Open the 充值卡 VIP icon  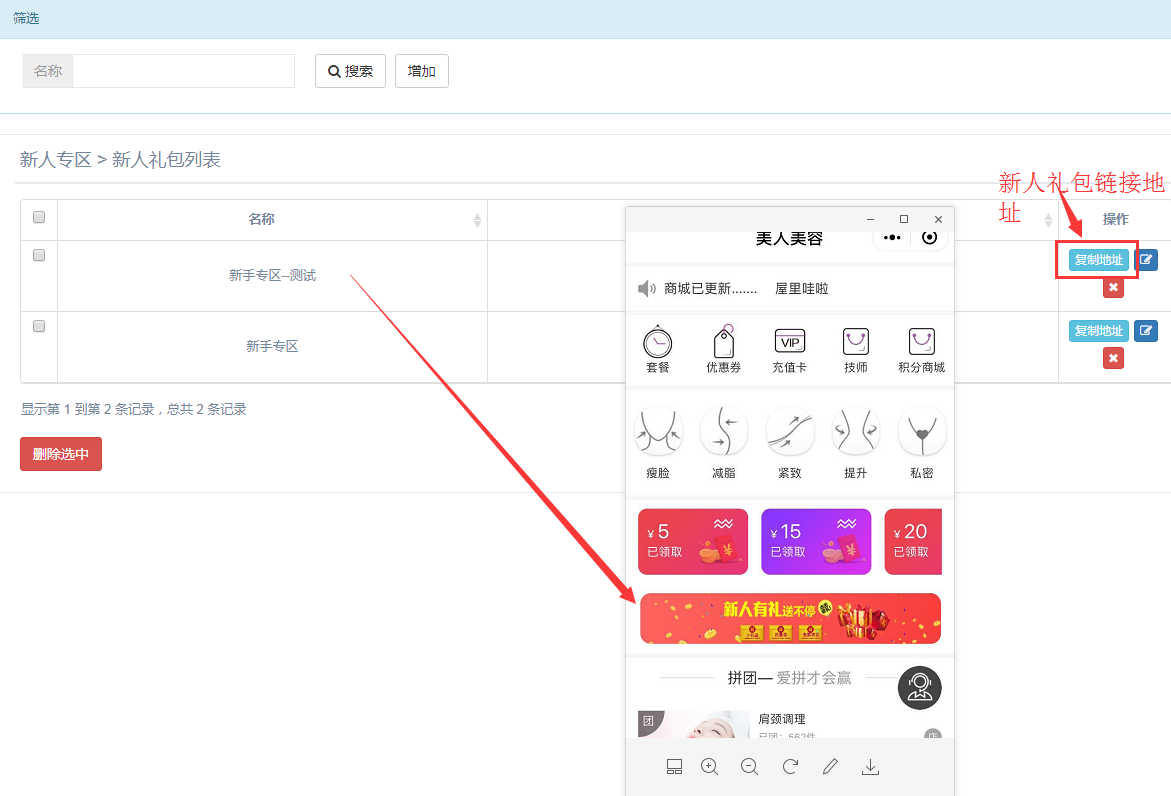pos(789,342)
